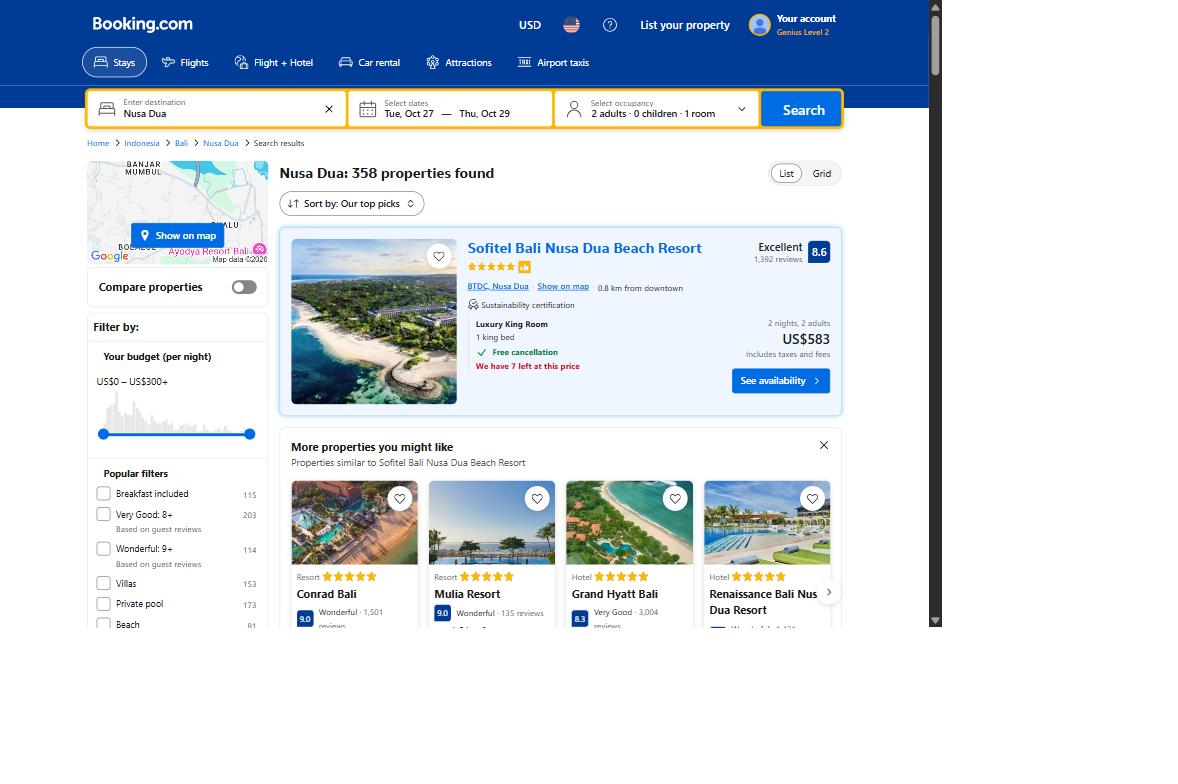Check Breakfast included filter

coord(104,493)
